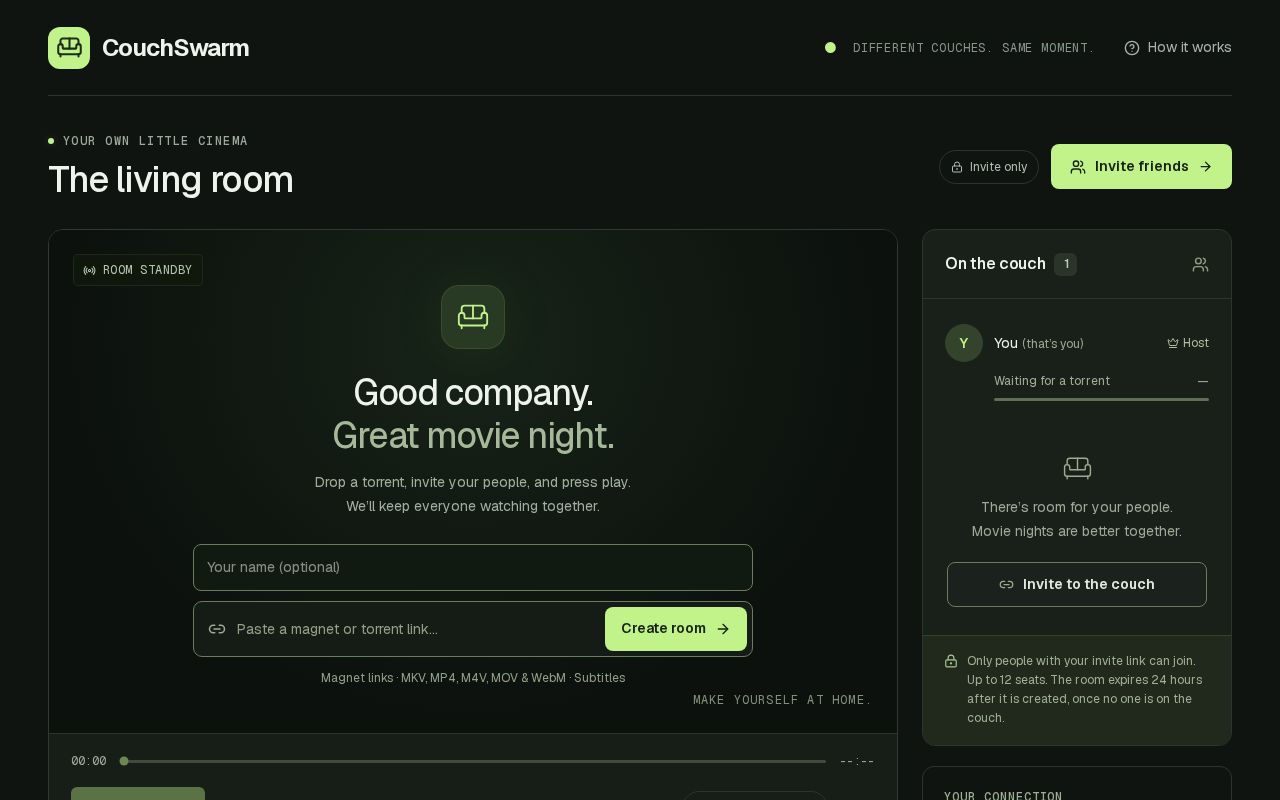Click the CouchSwarm brand name
The image size is (1280, 800).
pyautogui.click(x=175, y=48)
